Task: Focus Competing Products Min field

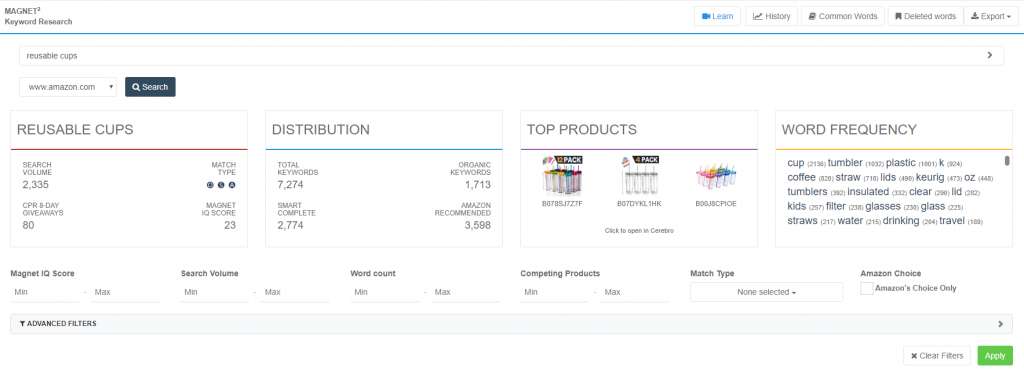Action: point(554,292)
